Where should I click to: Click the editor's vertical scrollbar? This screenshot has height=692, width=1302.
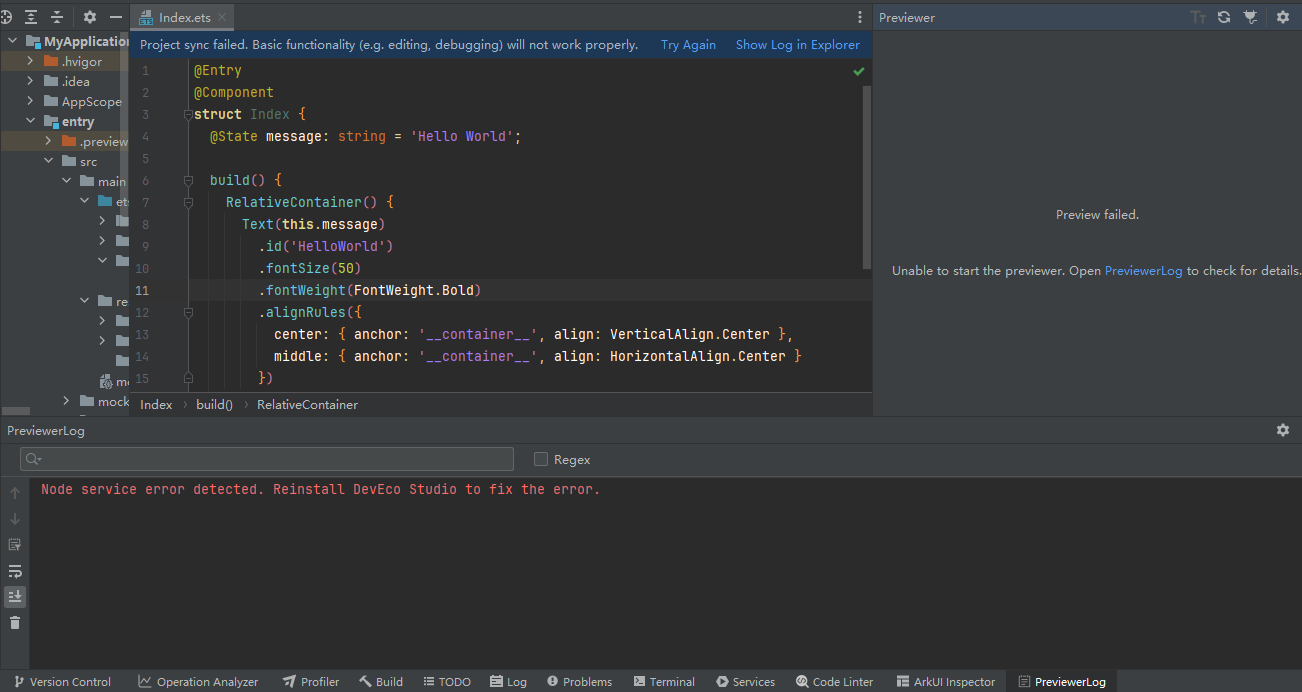click(x=867, y=175)
